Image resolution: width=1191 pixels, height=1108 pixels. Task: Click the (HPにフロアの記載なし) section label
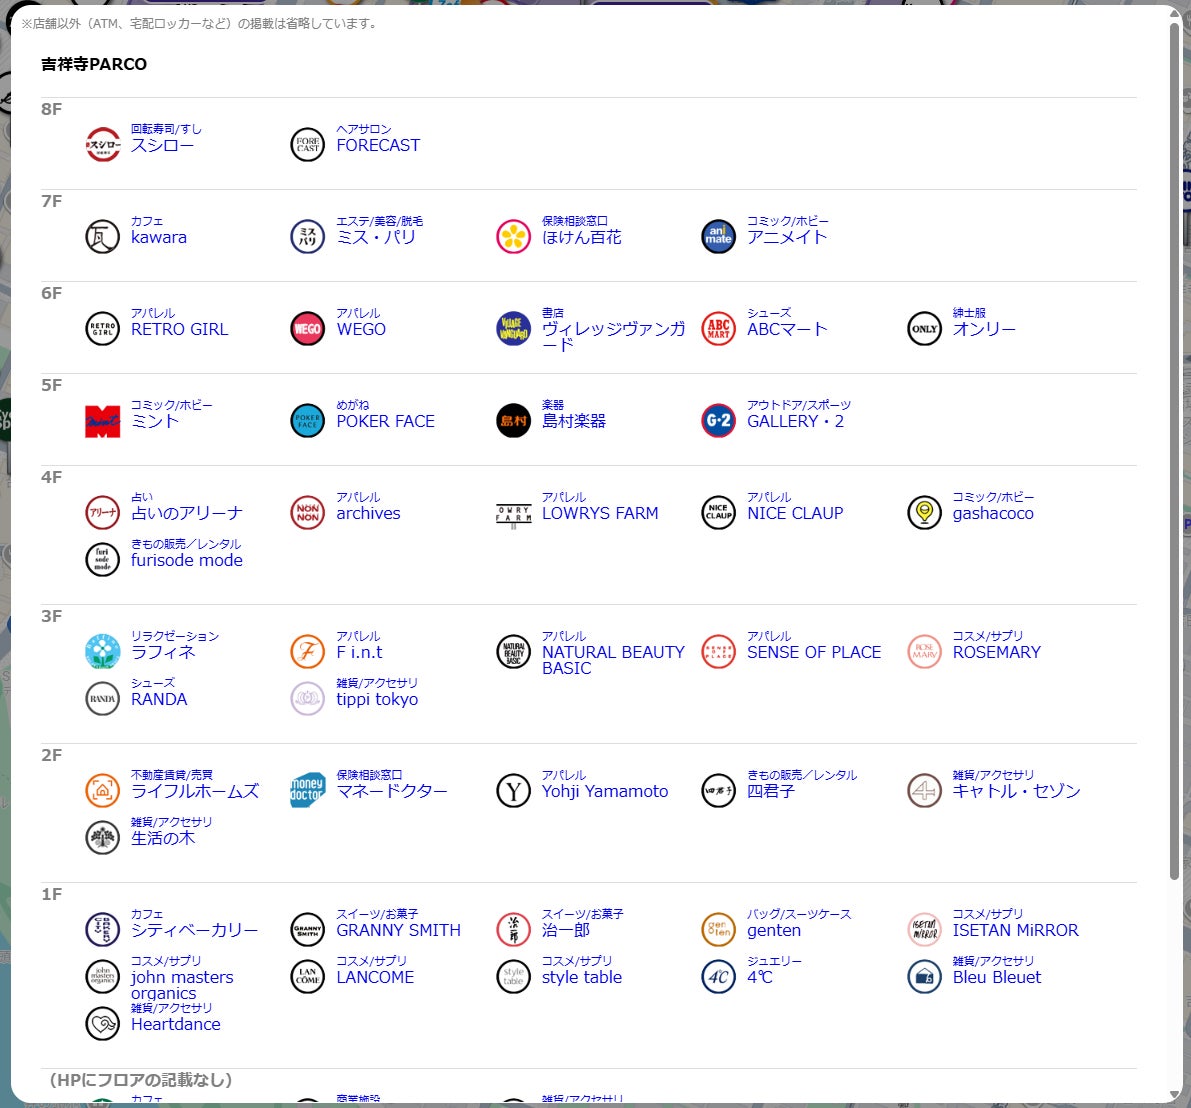[x=141, y=1079]
